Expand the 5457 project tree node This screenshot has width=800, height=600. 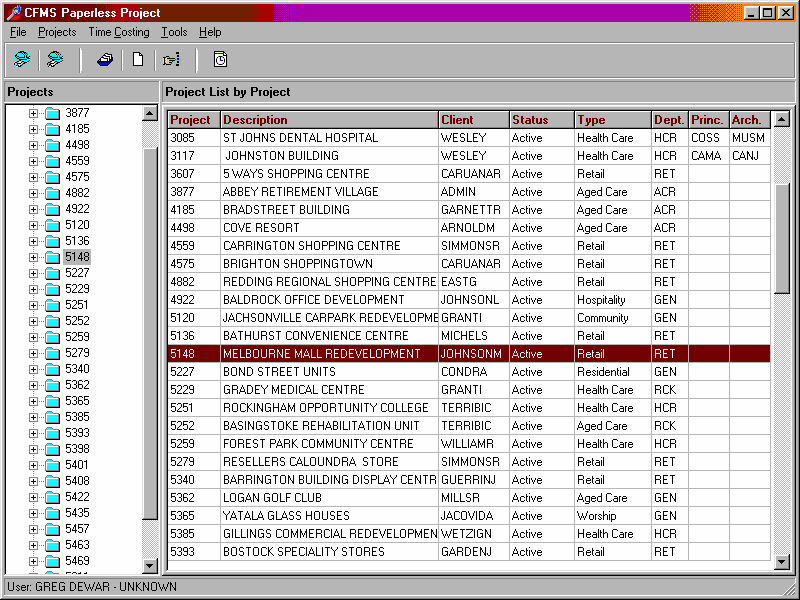(x=33, y=530)
